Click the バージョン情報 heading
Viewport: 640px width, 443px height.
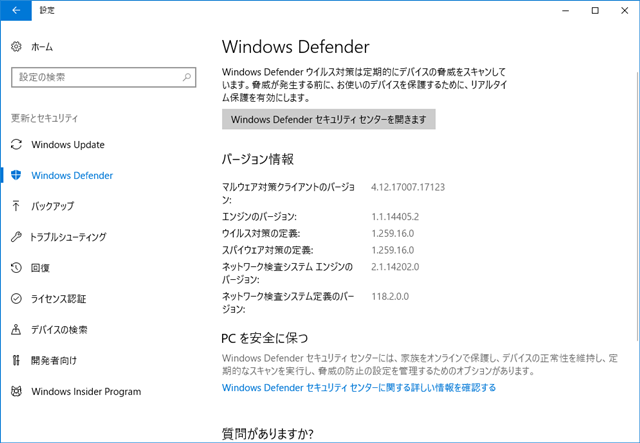(258, 159)
